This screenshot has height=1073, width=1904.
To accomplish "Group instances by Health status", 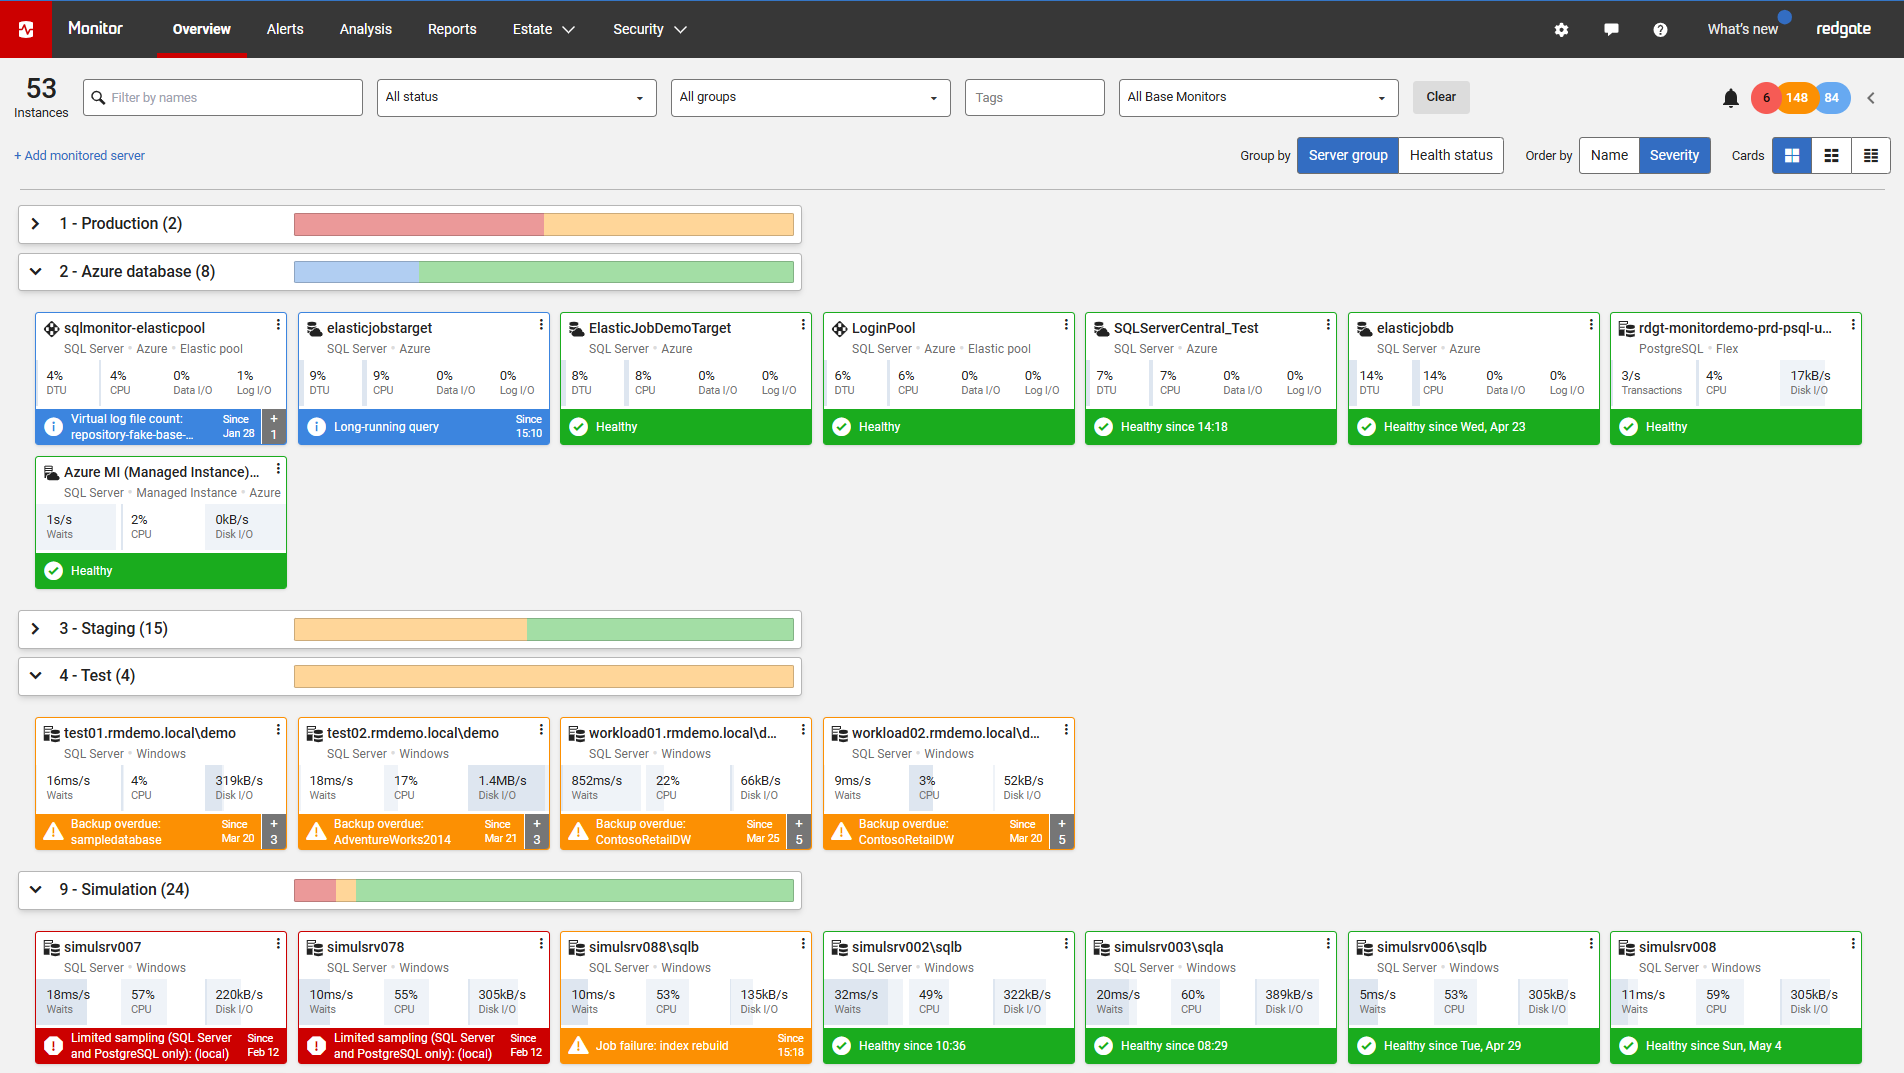I will point(1450,156).
